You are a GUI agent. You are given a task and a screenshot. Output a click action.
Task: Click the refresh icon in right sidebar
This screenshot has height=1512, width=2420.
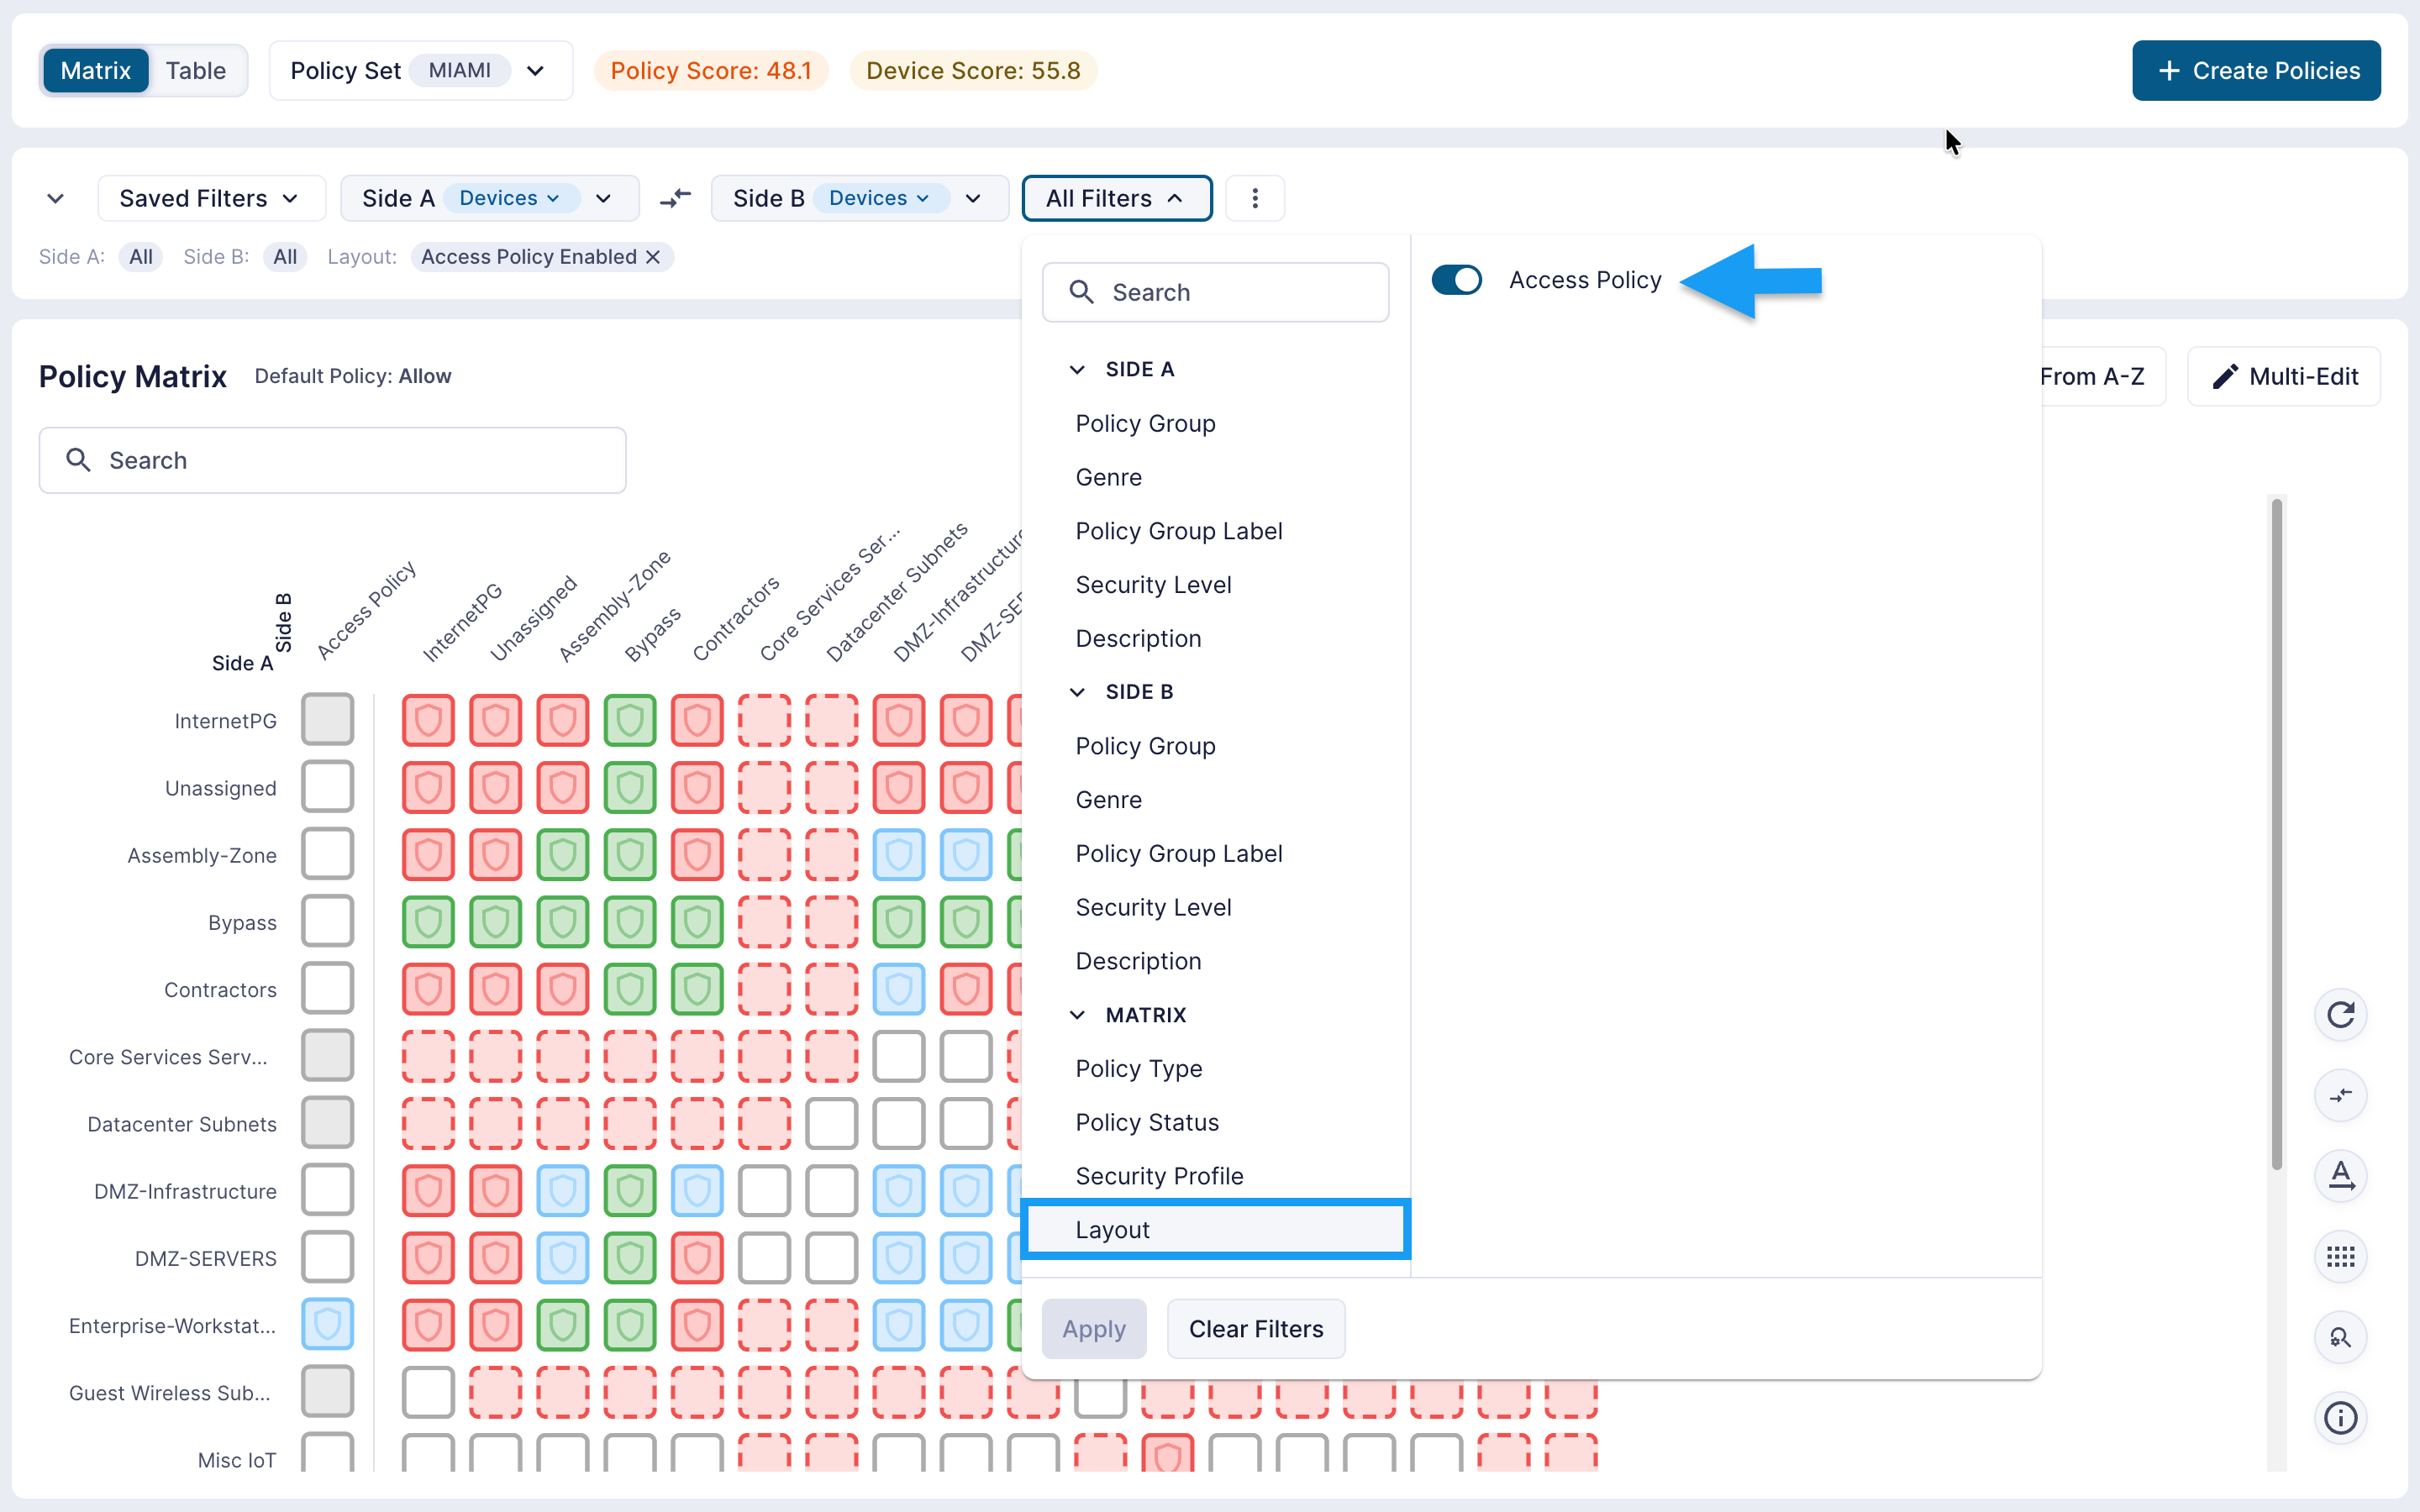[2341, 1015]
